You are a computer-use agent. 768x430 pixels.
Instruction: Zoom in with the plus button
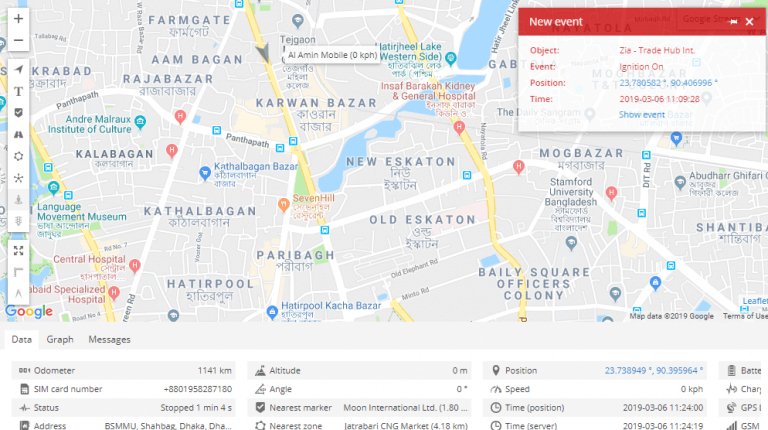[18, 19]
